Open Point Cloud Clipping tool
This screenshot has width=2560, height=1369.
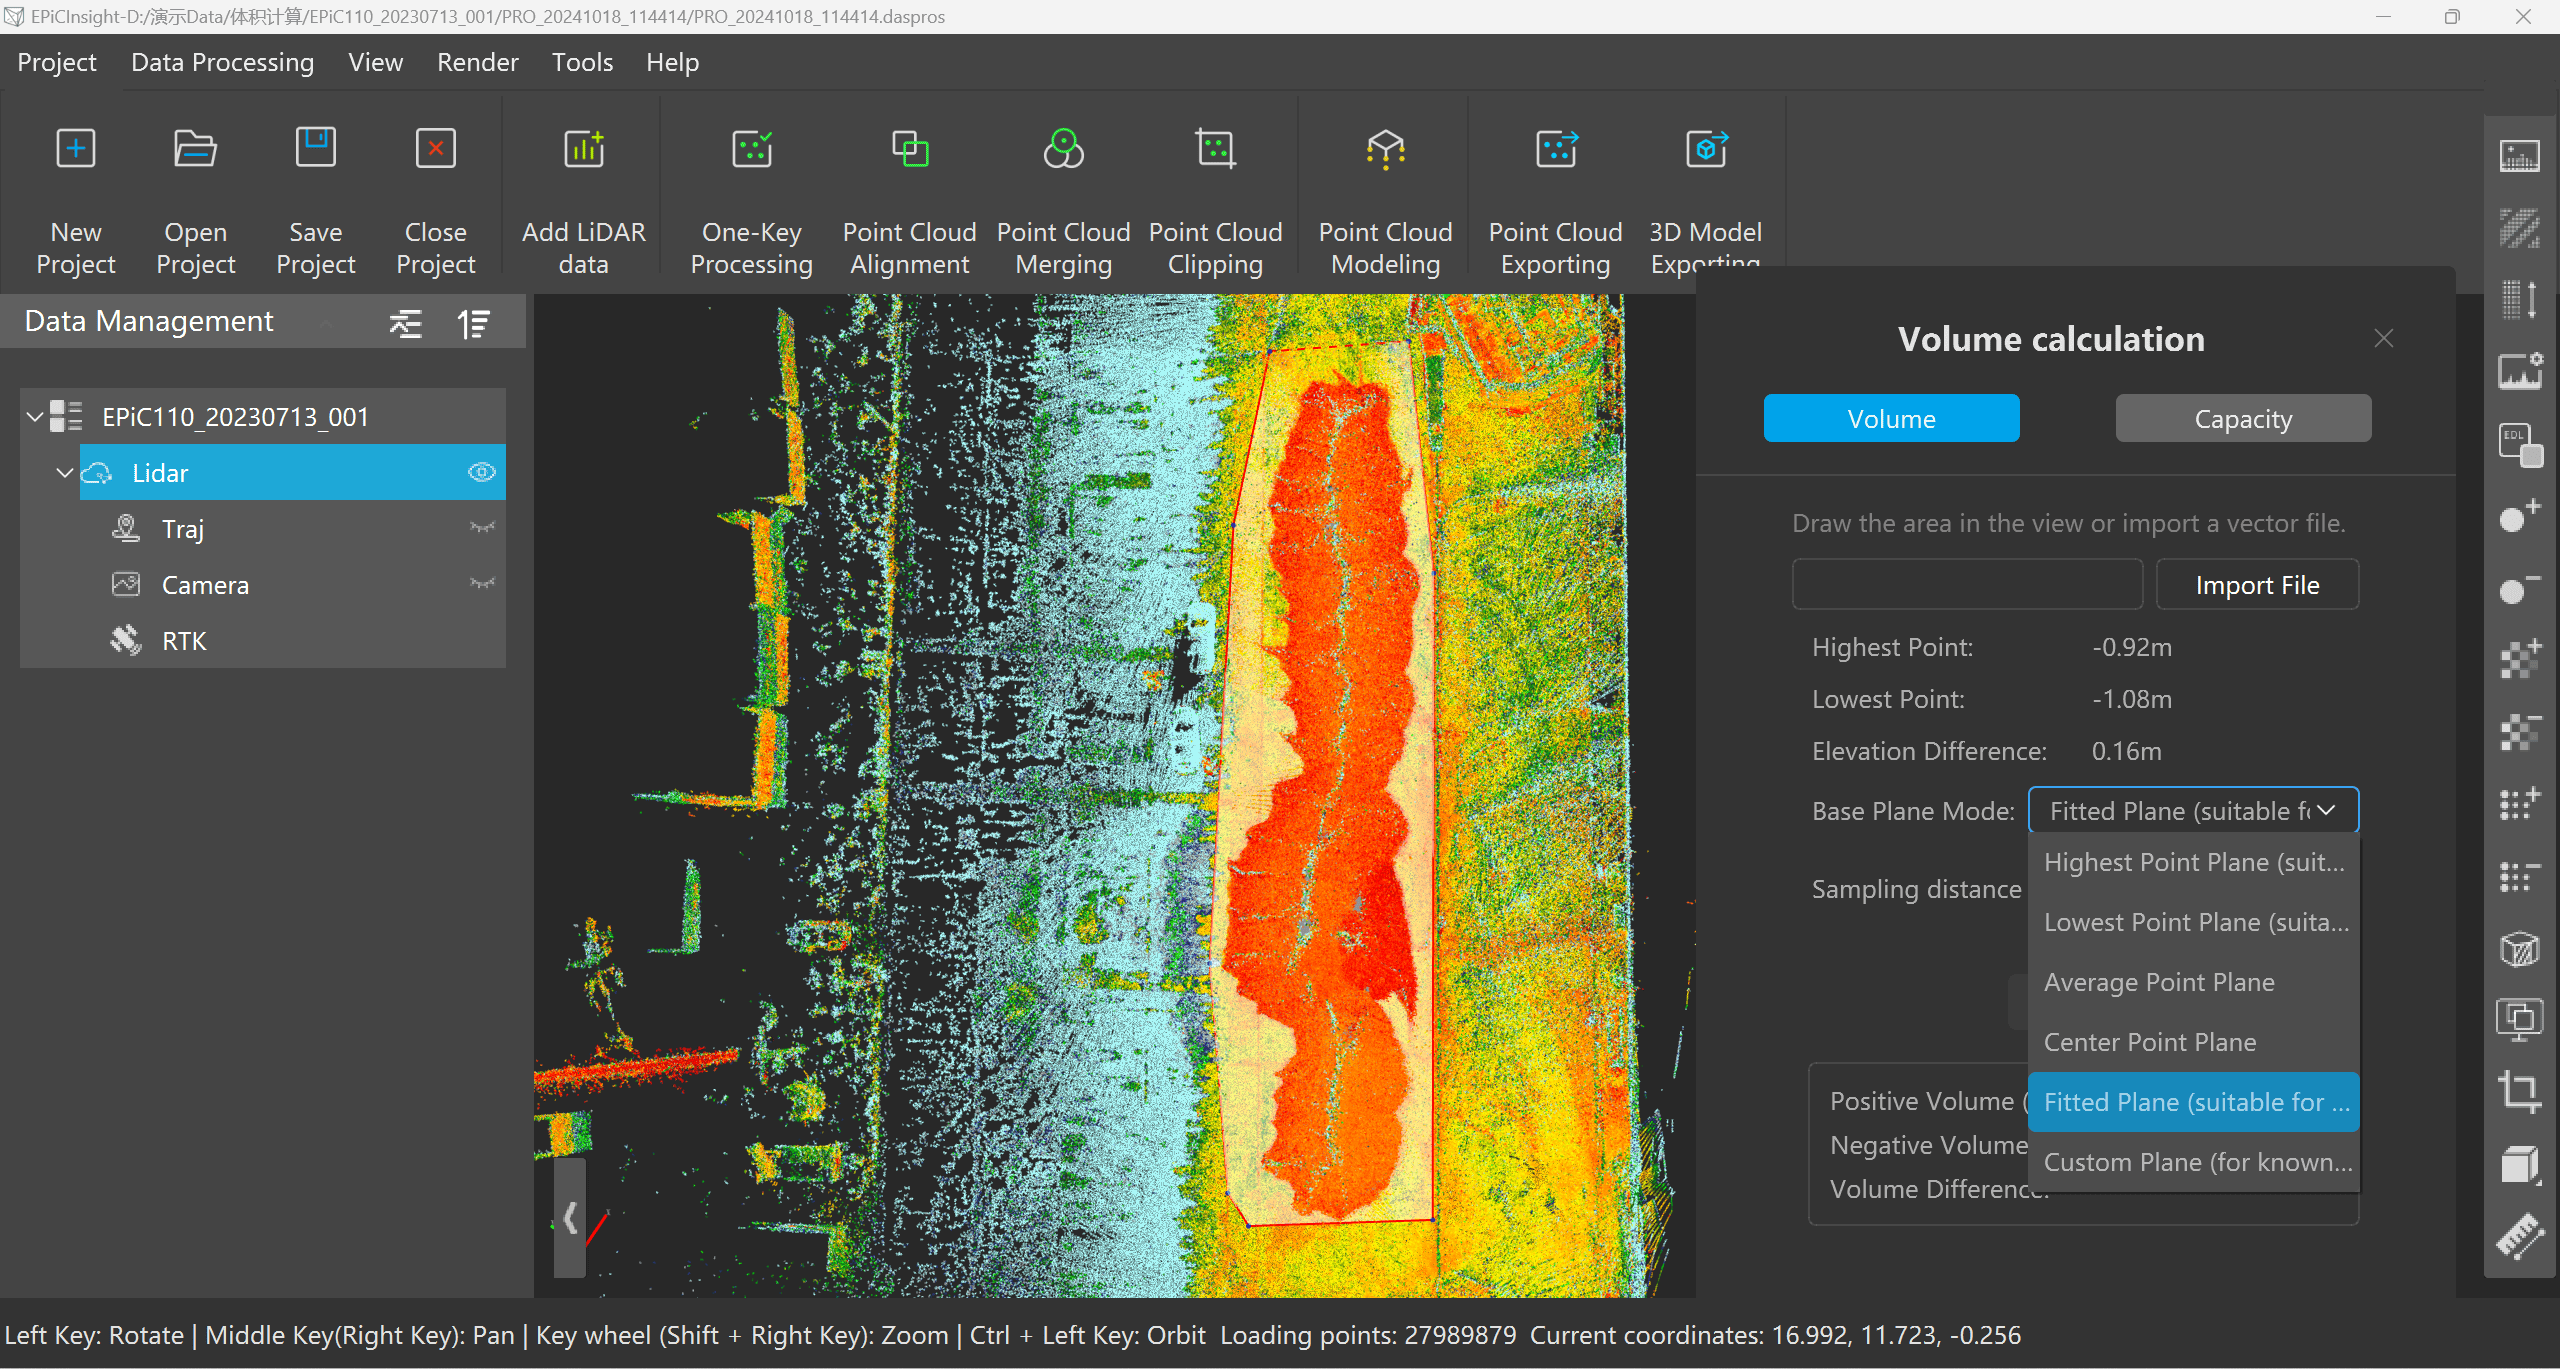click(1215, 149)
